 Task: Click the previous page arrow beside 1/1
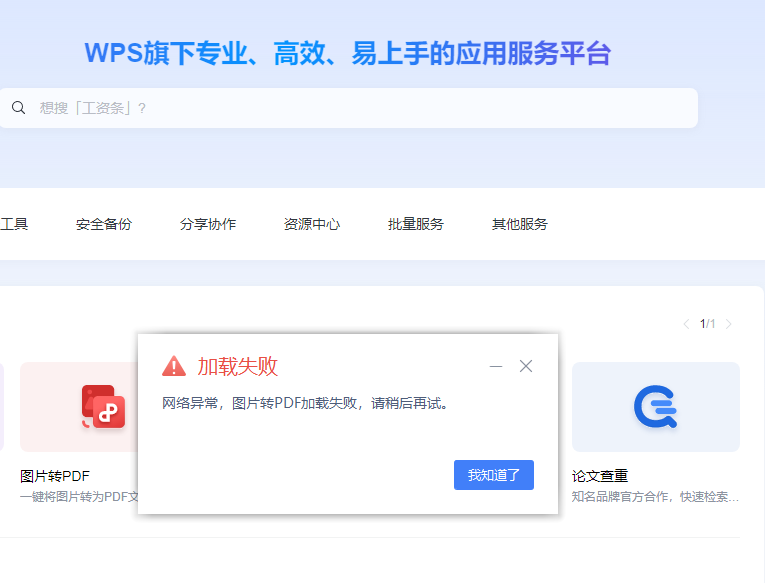click(x=686, y=324)
